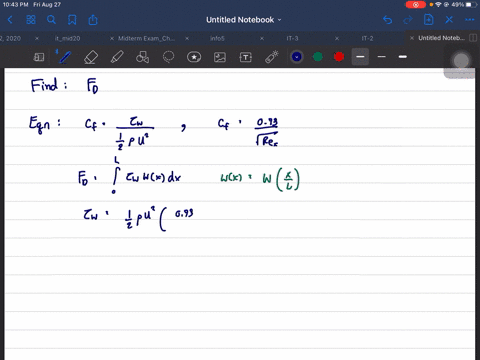Tap the battery status icon
This screenshot has width=480, height=360.
pos(471,5)
